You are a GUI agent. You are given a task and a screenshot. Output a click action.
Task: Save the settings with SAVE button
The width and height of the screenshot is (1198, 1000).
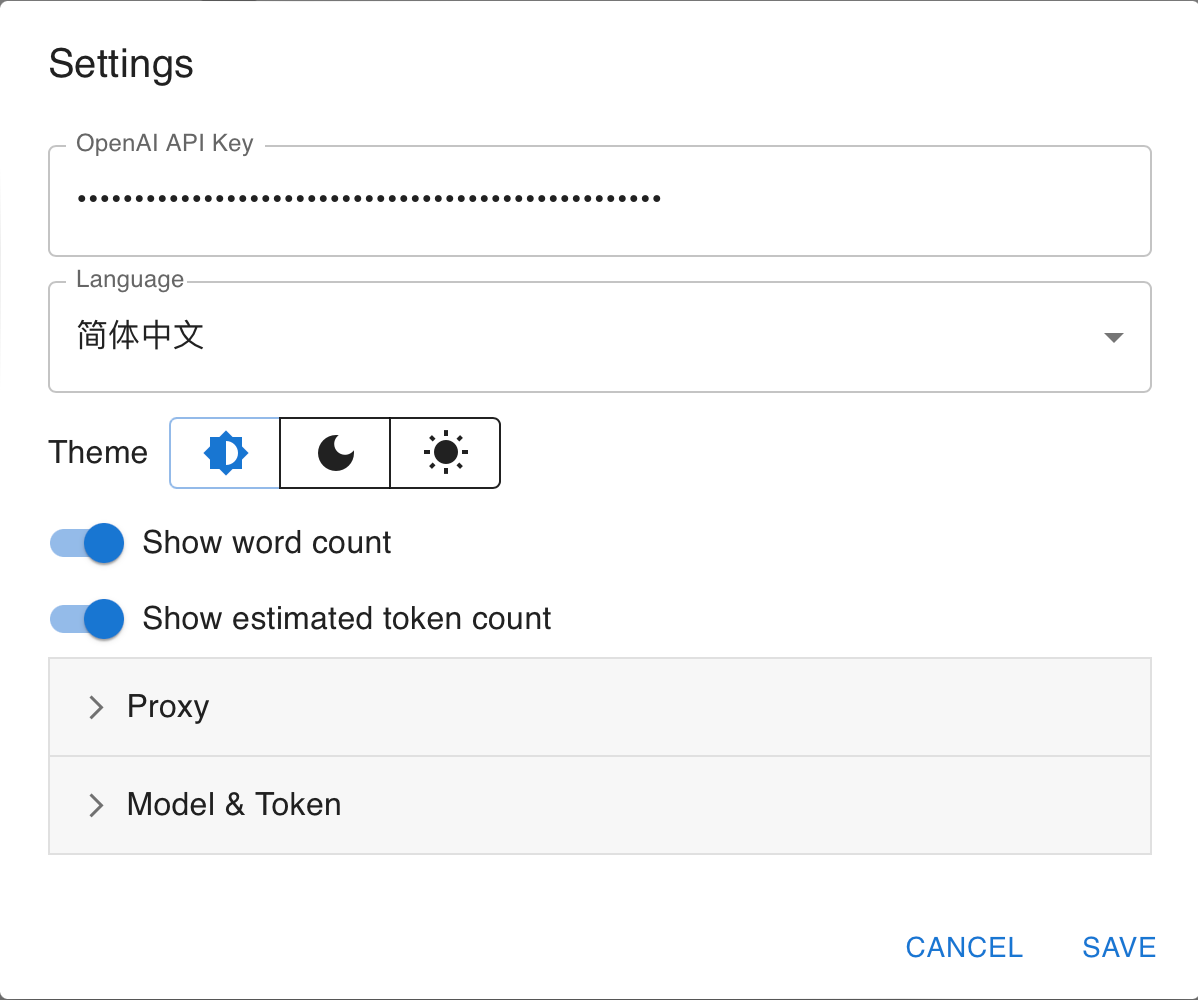point(1119,947)
